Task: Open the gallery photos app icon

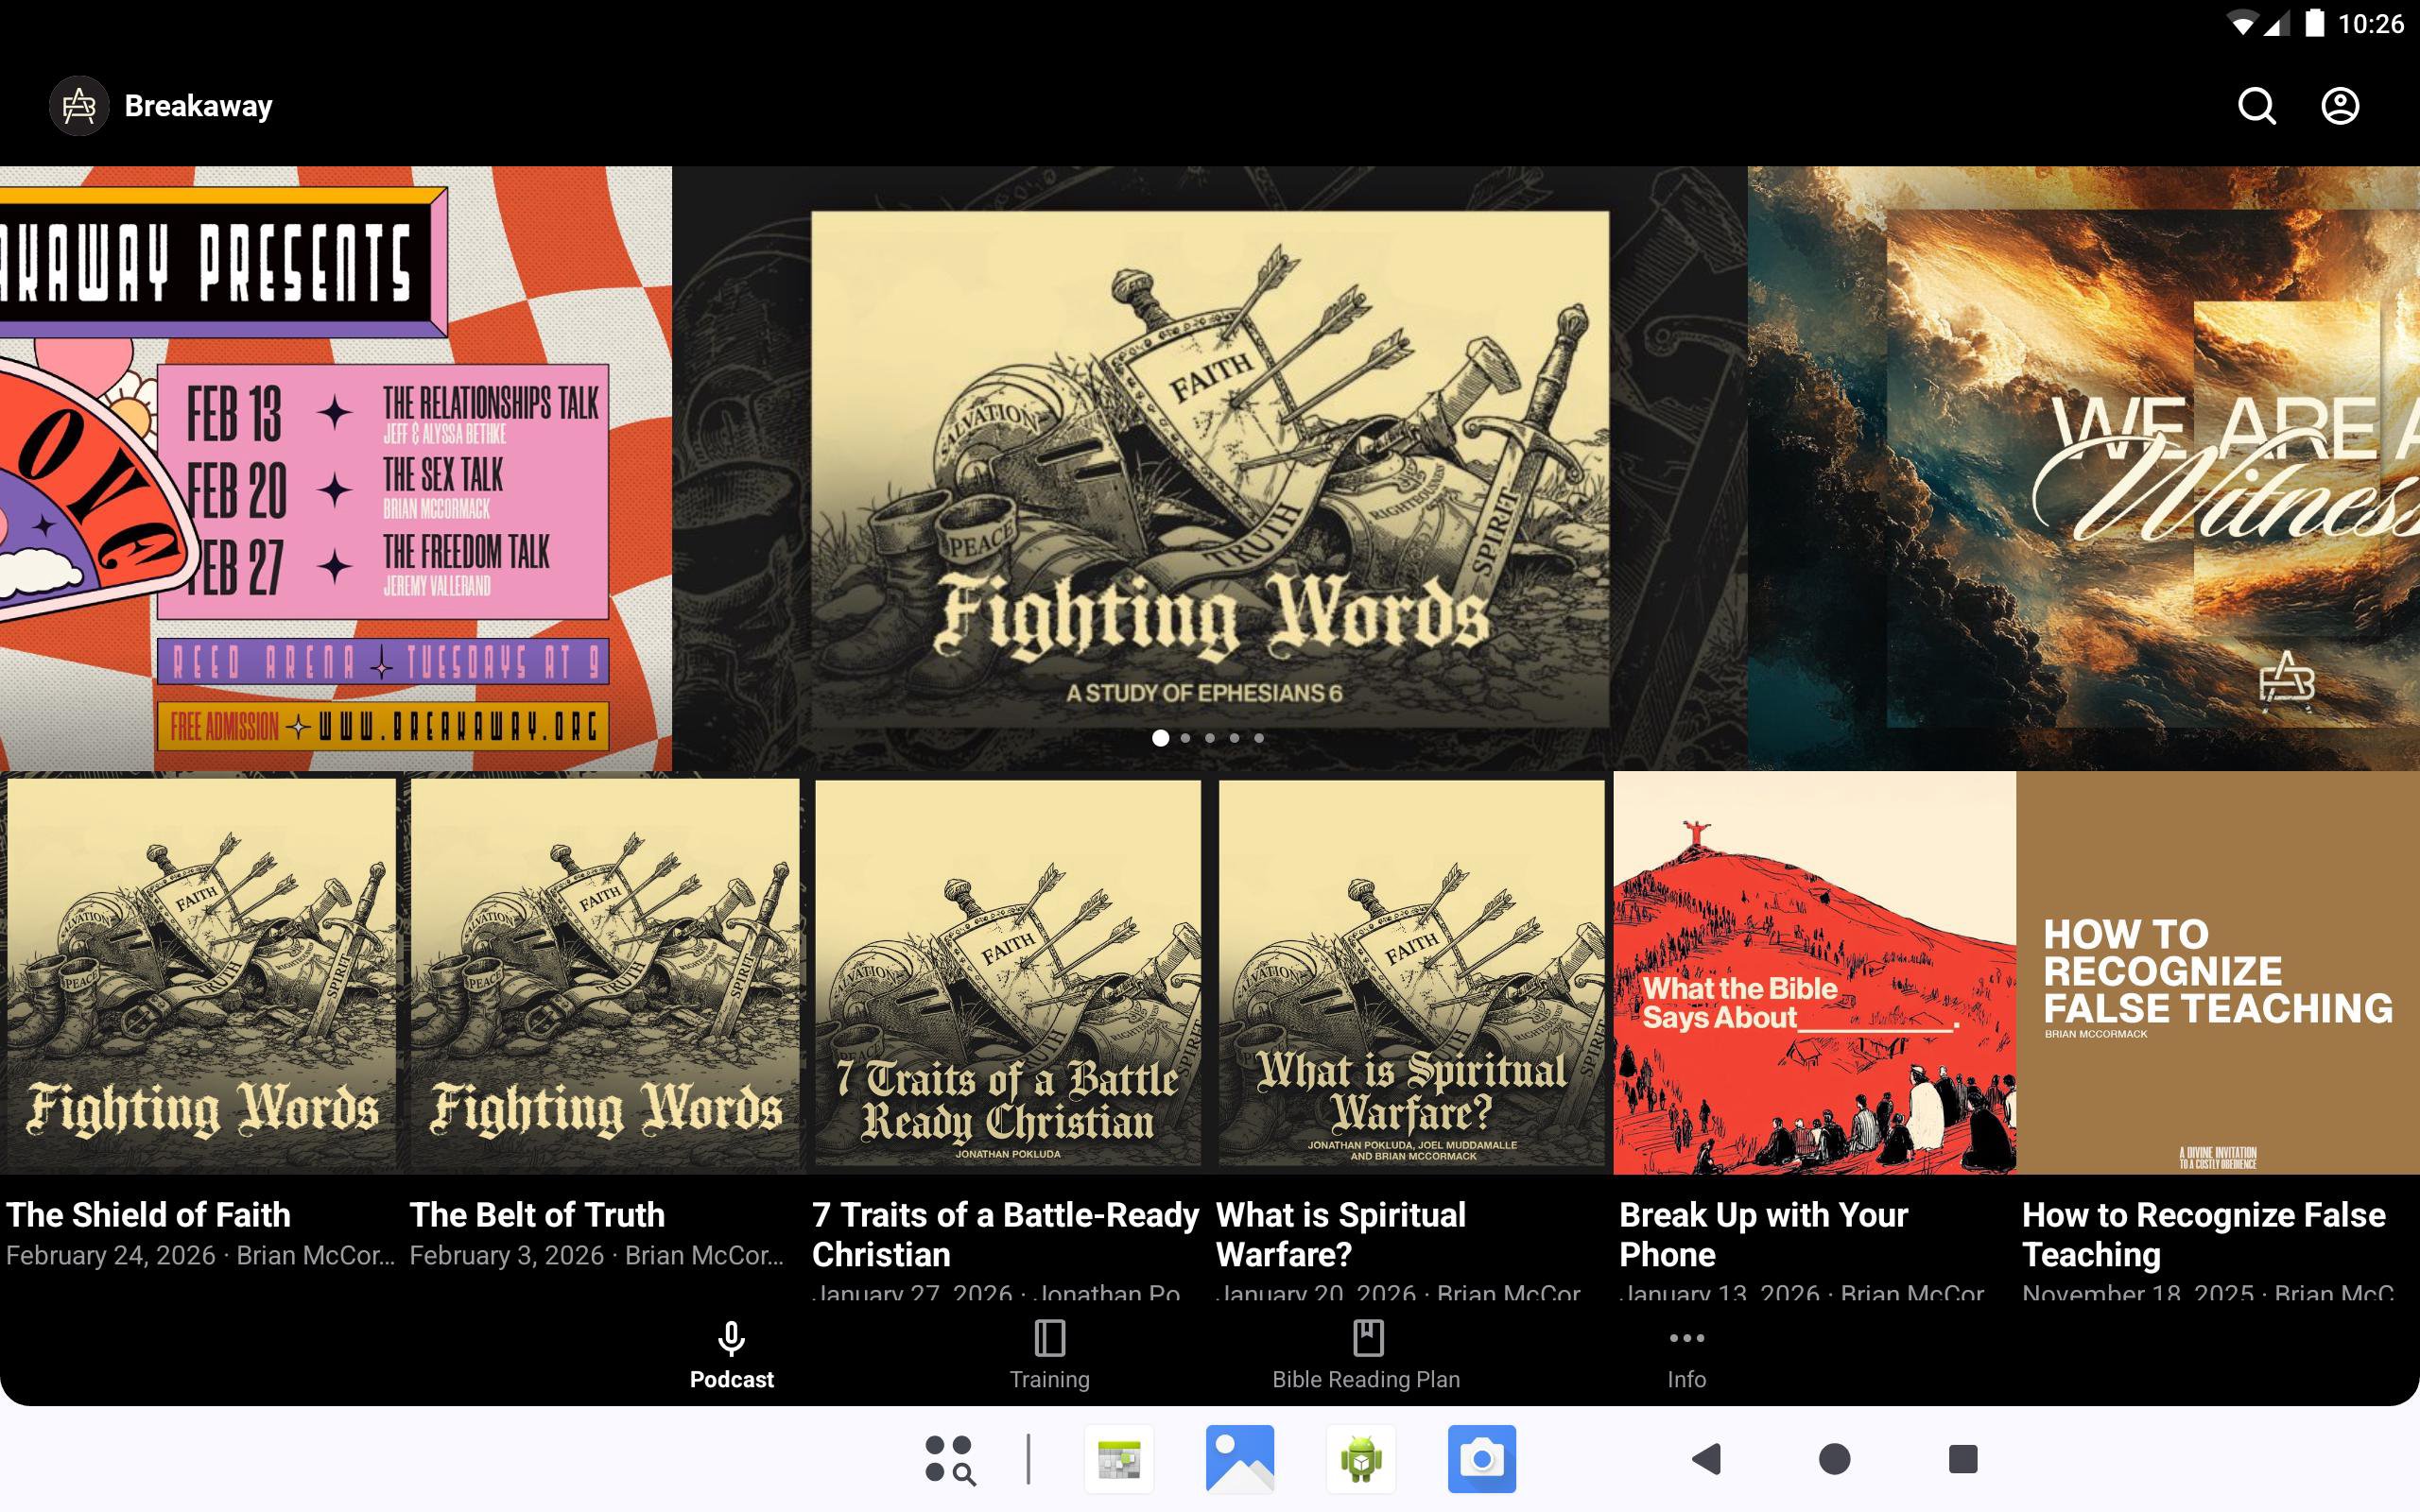Action: click(1240, 1459)
